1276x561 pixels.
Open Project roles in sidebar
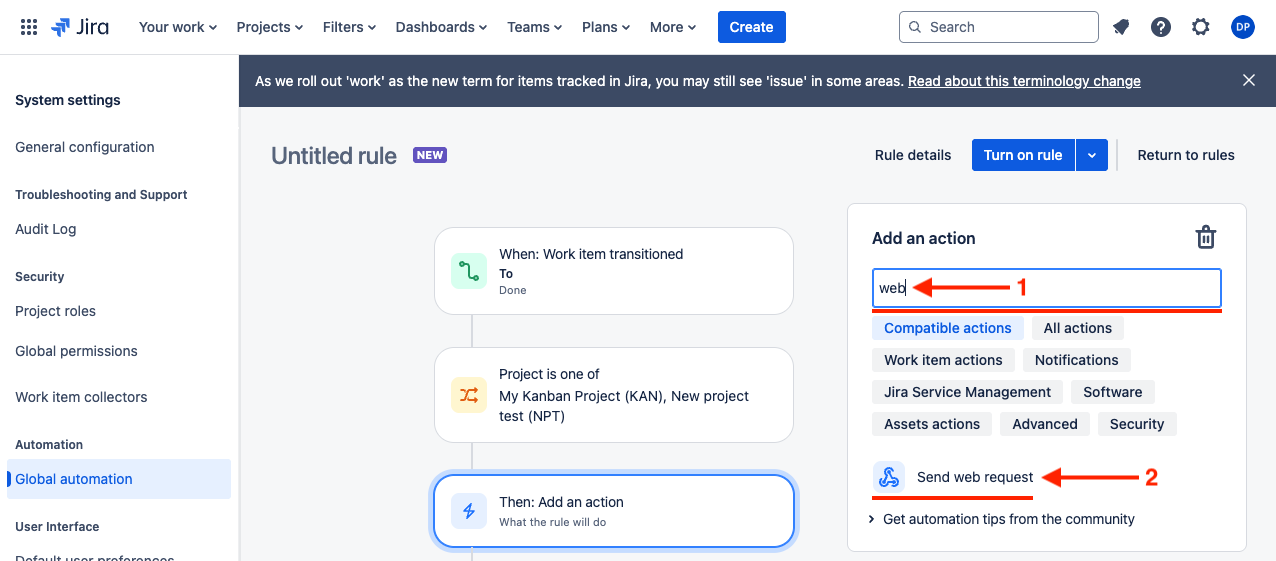(56, 311)
